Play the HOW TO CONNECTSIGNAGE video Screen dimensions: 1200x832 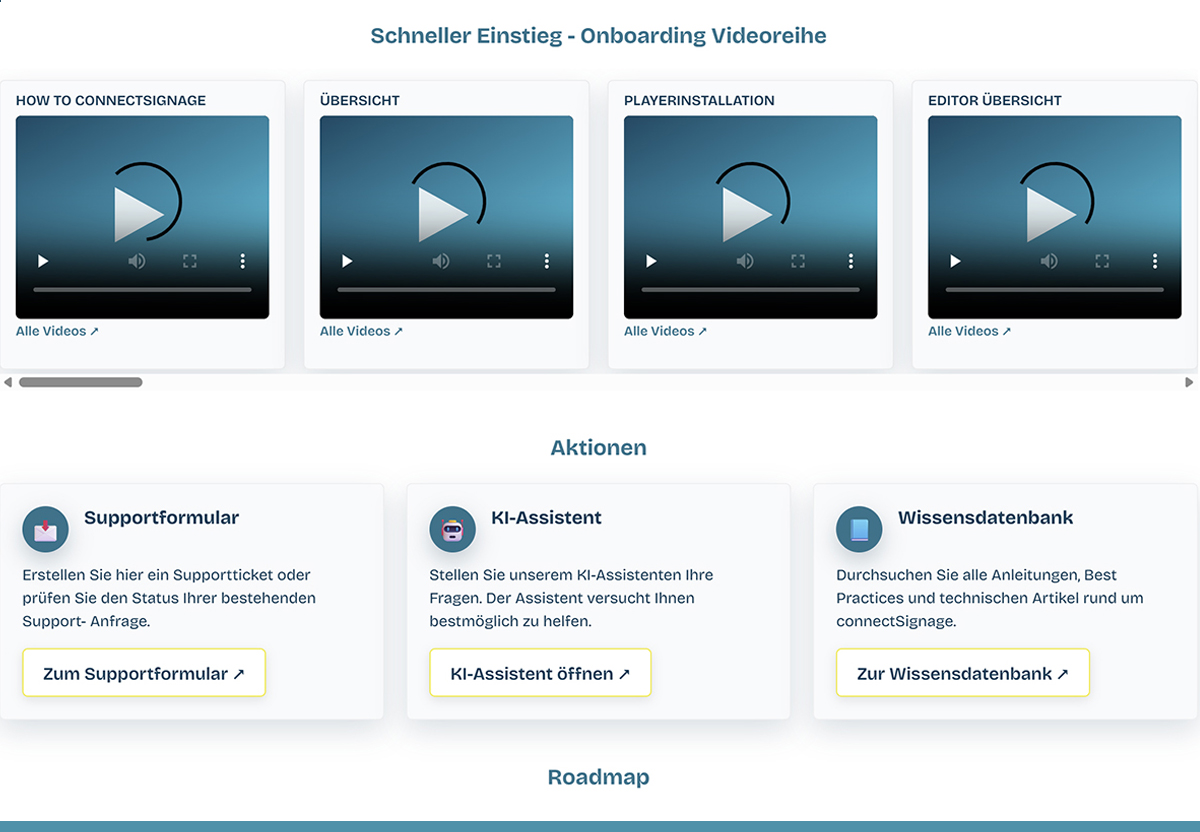click(x=43, y=261)
